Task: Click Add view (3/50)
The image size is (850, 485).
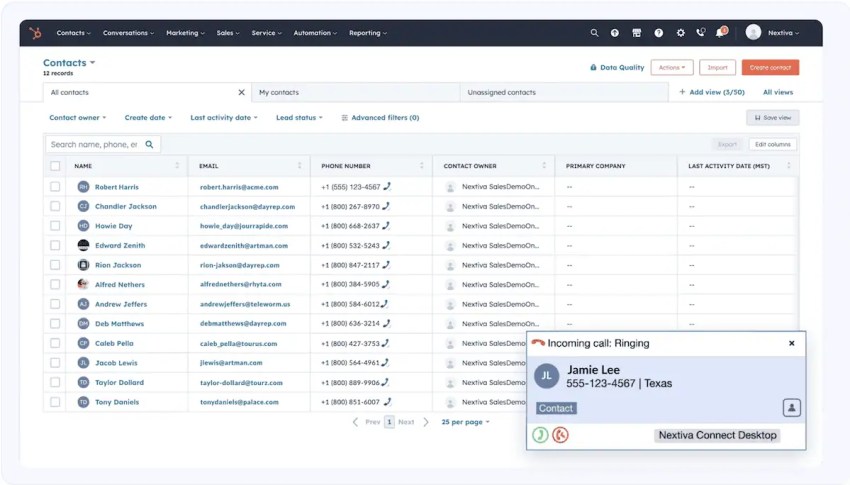Action: pyautogui.click(x=712, y=92)
